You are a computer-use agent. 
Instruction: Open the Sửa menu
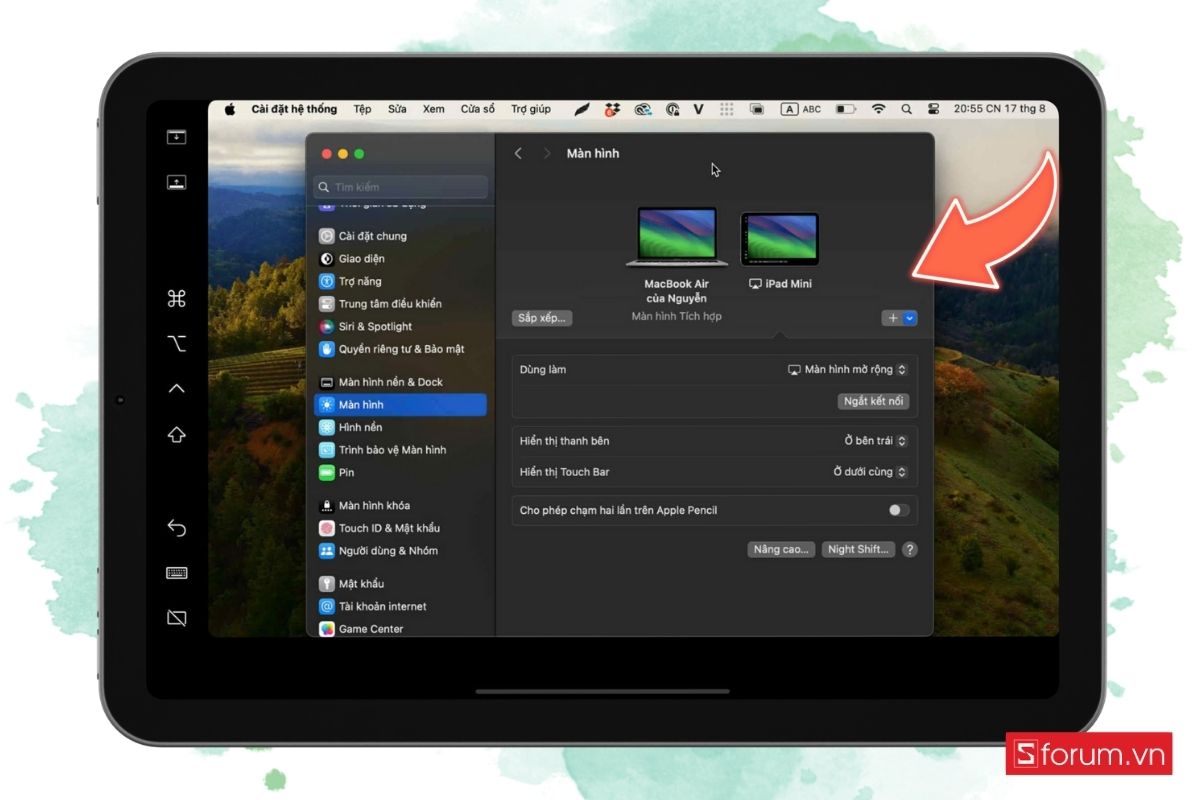pyautogui.click(x=397, y=109)
